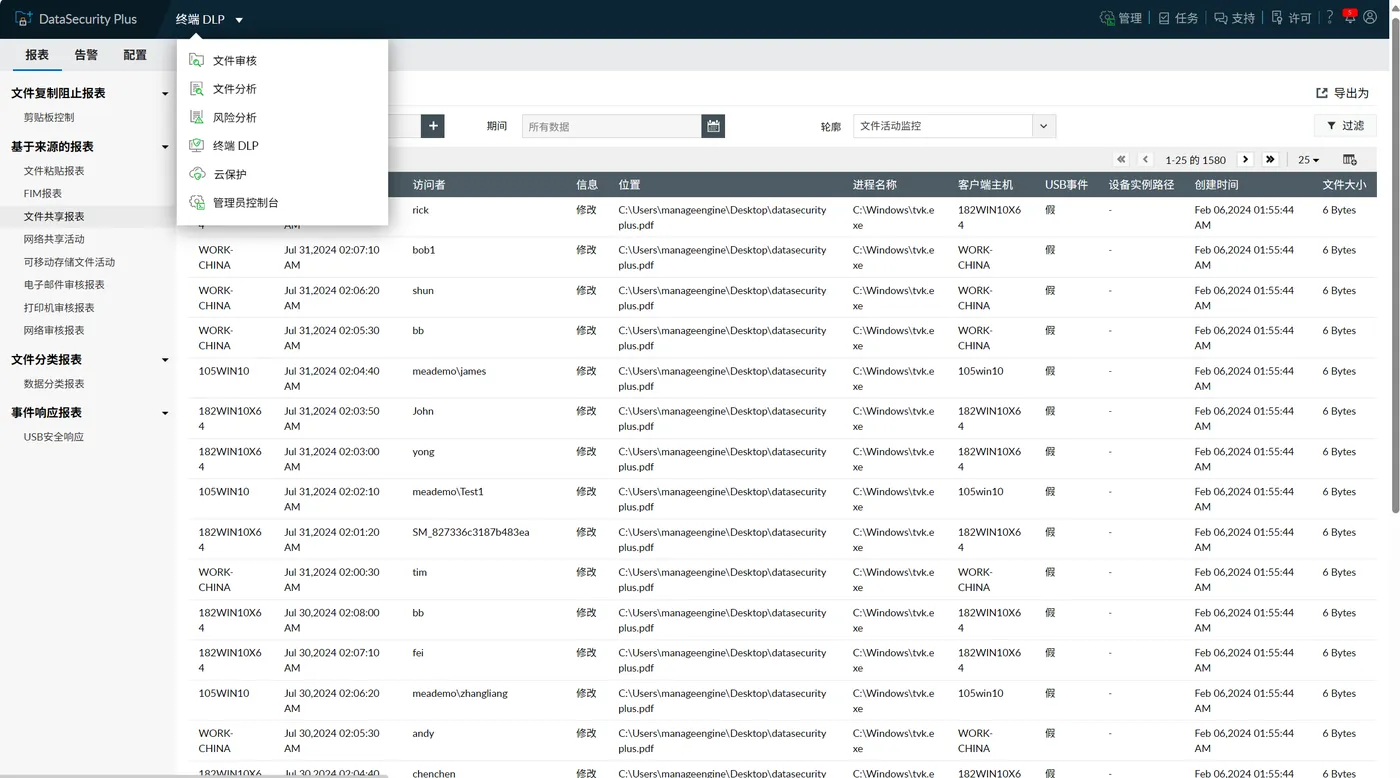Open the user profile icon

click(x=1370, y=18)
